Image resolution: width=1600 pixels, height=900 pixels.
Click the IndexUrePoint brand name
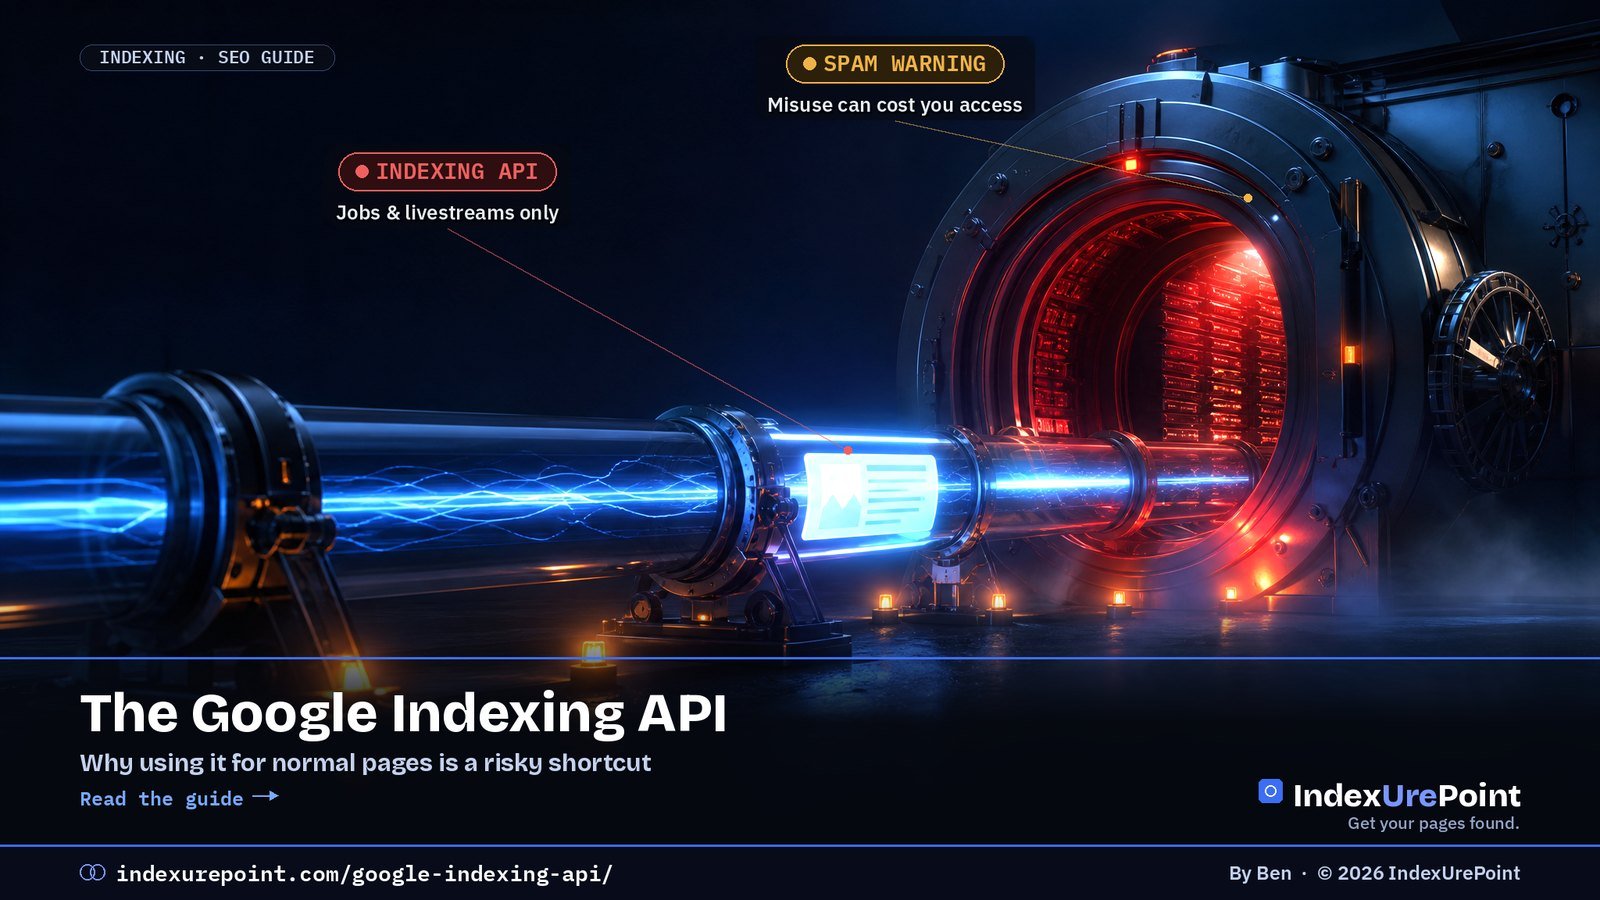coord(1407,795)
